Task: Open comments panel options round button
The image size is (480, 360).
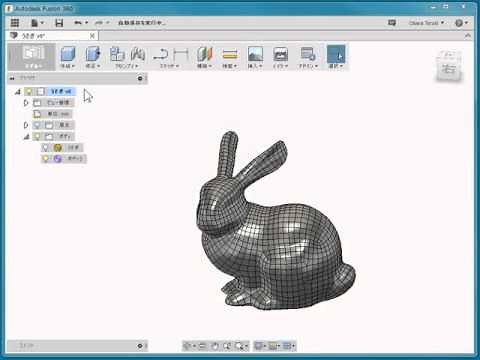Action: (x=140, y=346)
